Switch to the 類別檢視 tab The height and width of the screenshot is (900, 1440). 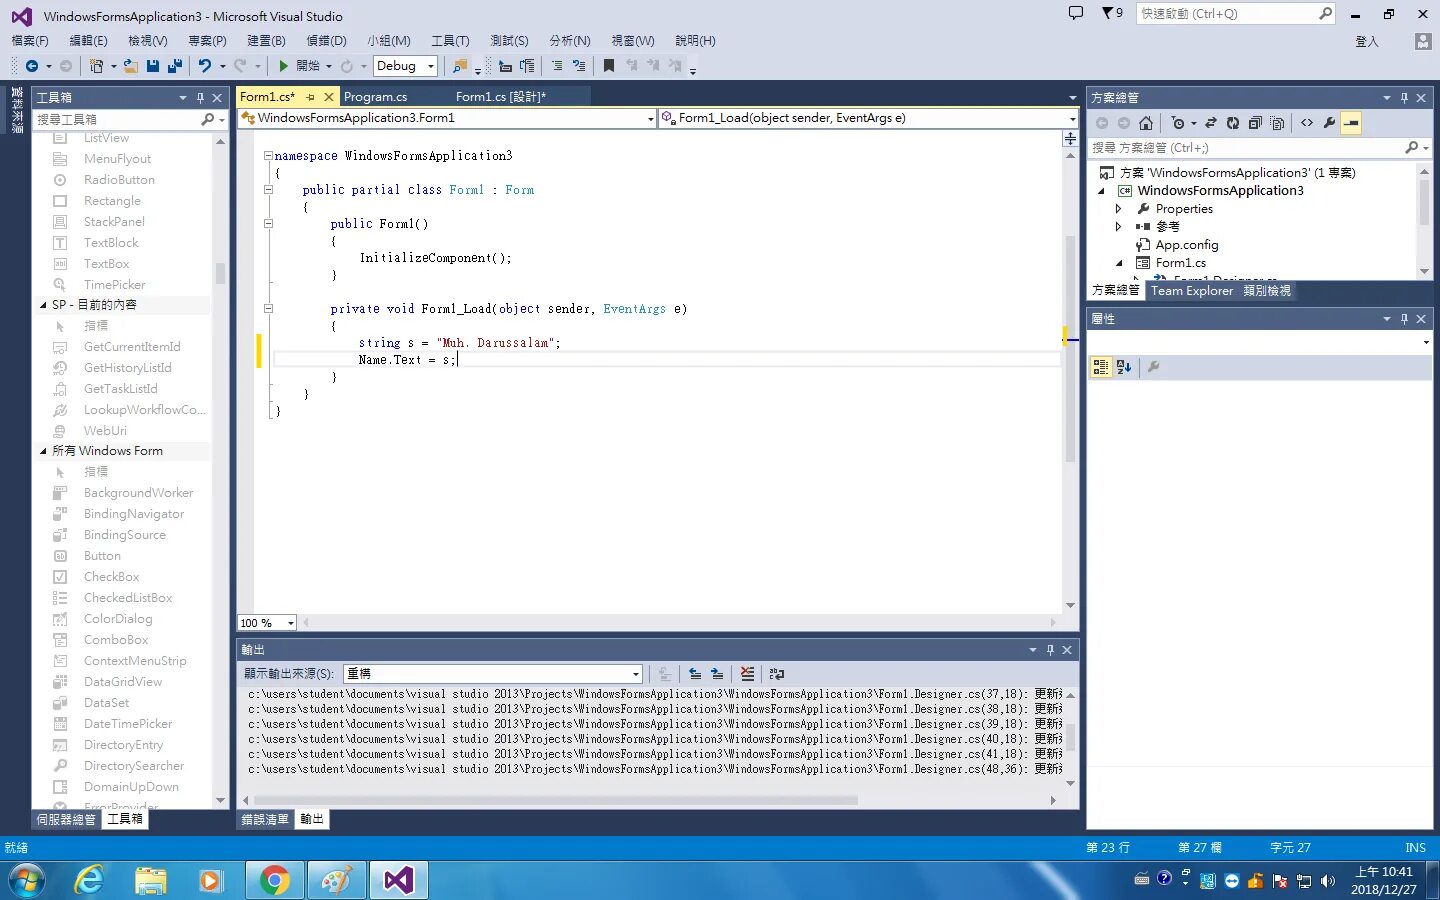(x=1267, y=291)
